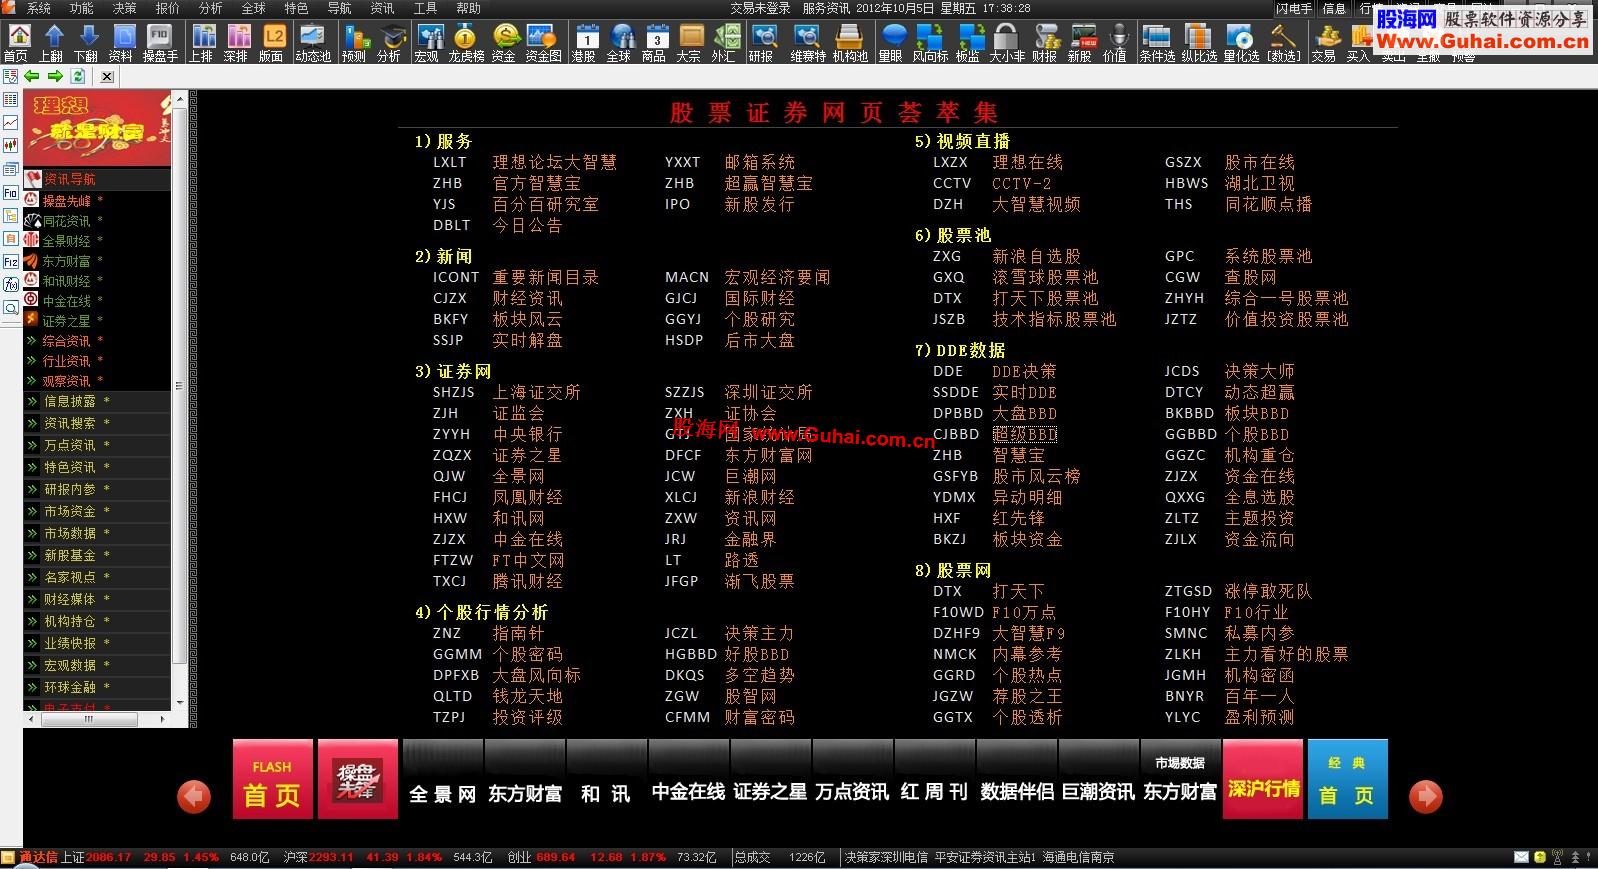Open the 上海证交所 link

(x=536, y=392)
